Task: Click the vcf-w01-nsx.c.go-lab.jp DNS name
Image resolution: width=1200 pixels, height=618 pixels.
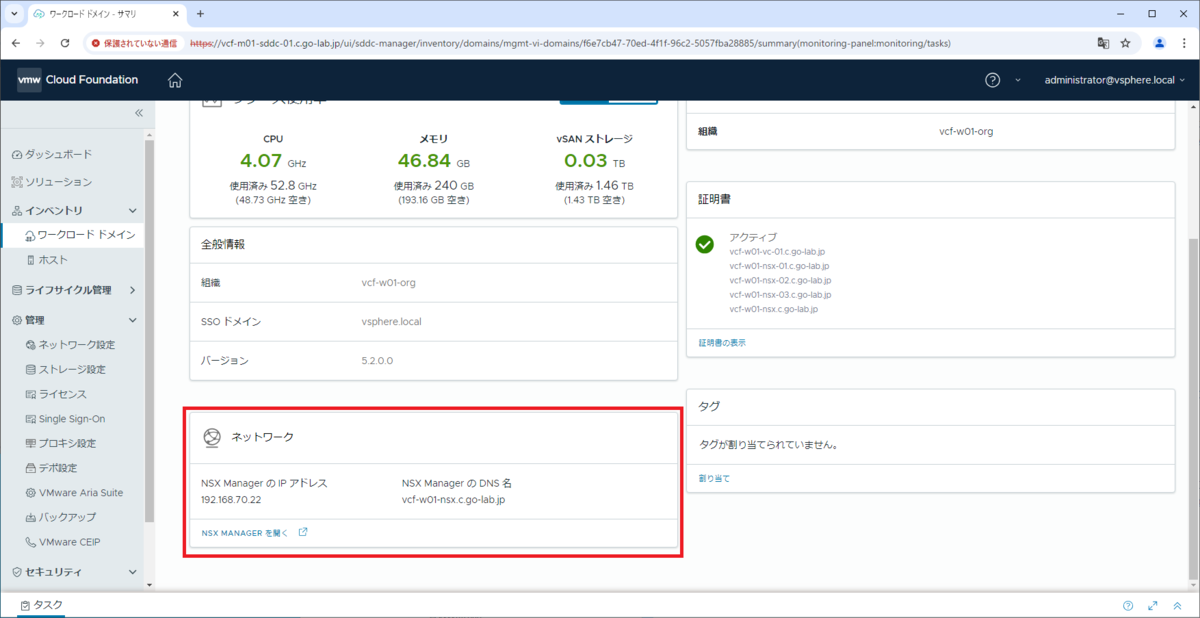Action: (x=453, y=500)
